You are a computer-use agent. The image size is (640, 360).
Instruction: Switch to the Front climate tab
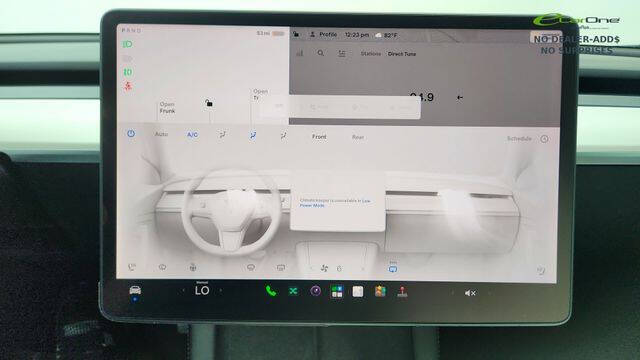[x=319, y=137]
